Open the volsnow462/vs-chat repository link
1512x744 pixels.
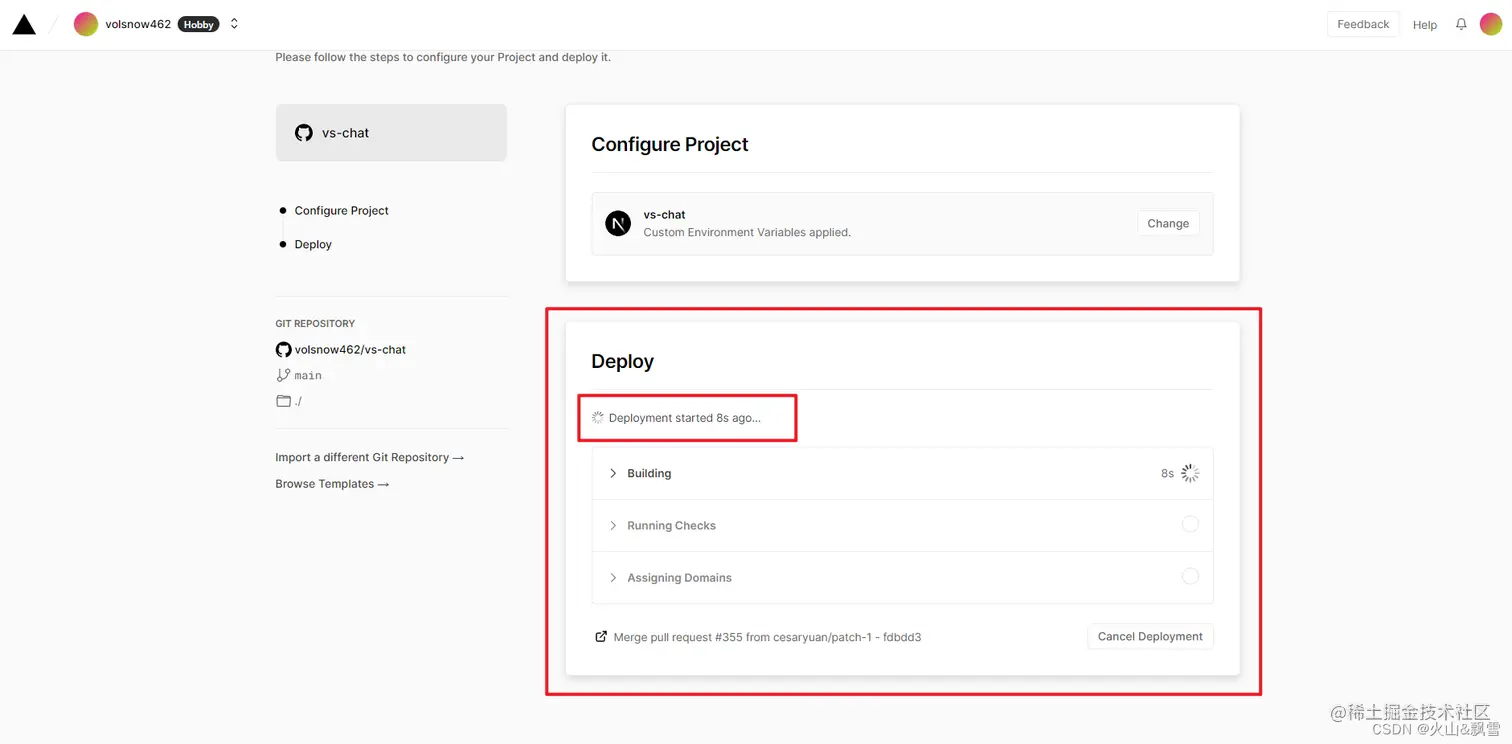[350, 350]
